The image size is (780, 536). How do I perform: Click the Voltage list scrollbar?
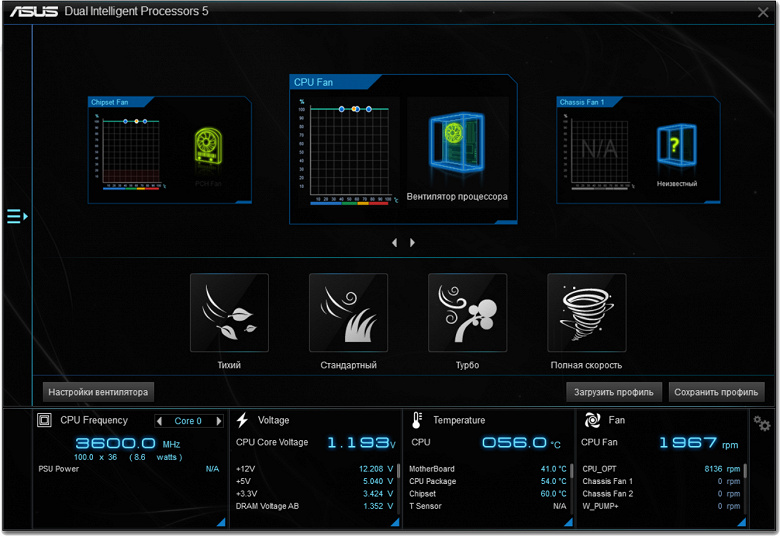click(x=398, y=470)
